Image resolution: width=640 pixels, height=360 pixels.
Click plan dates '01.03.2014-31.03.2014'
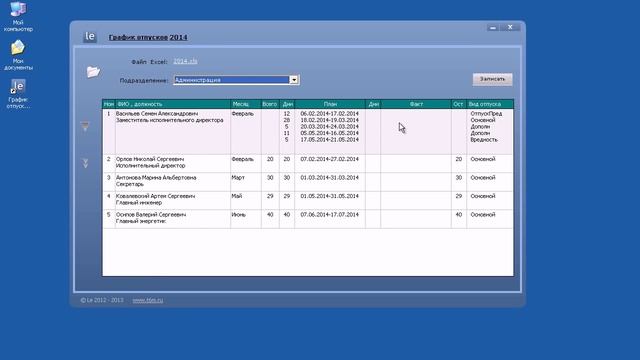[x=329, y=178]
